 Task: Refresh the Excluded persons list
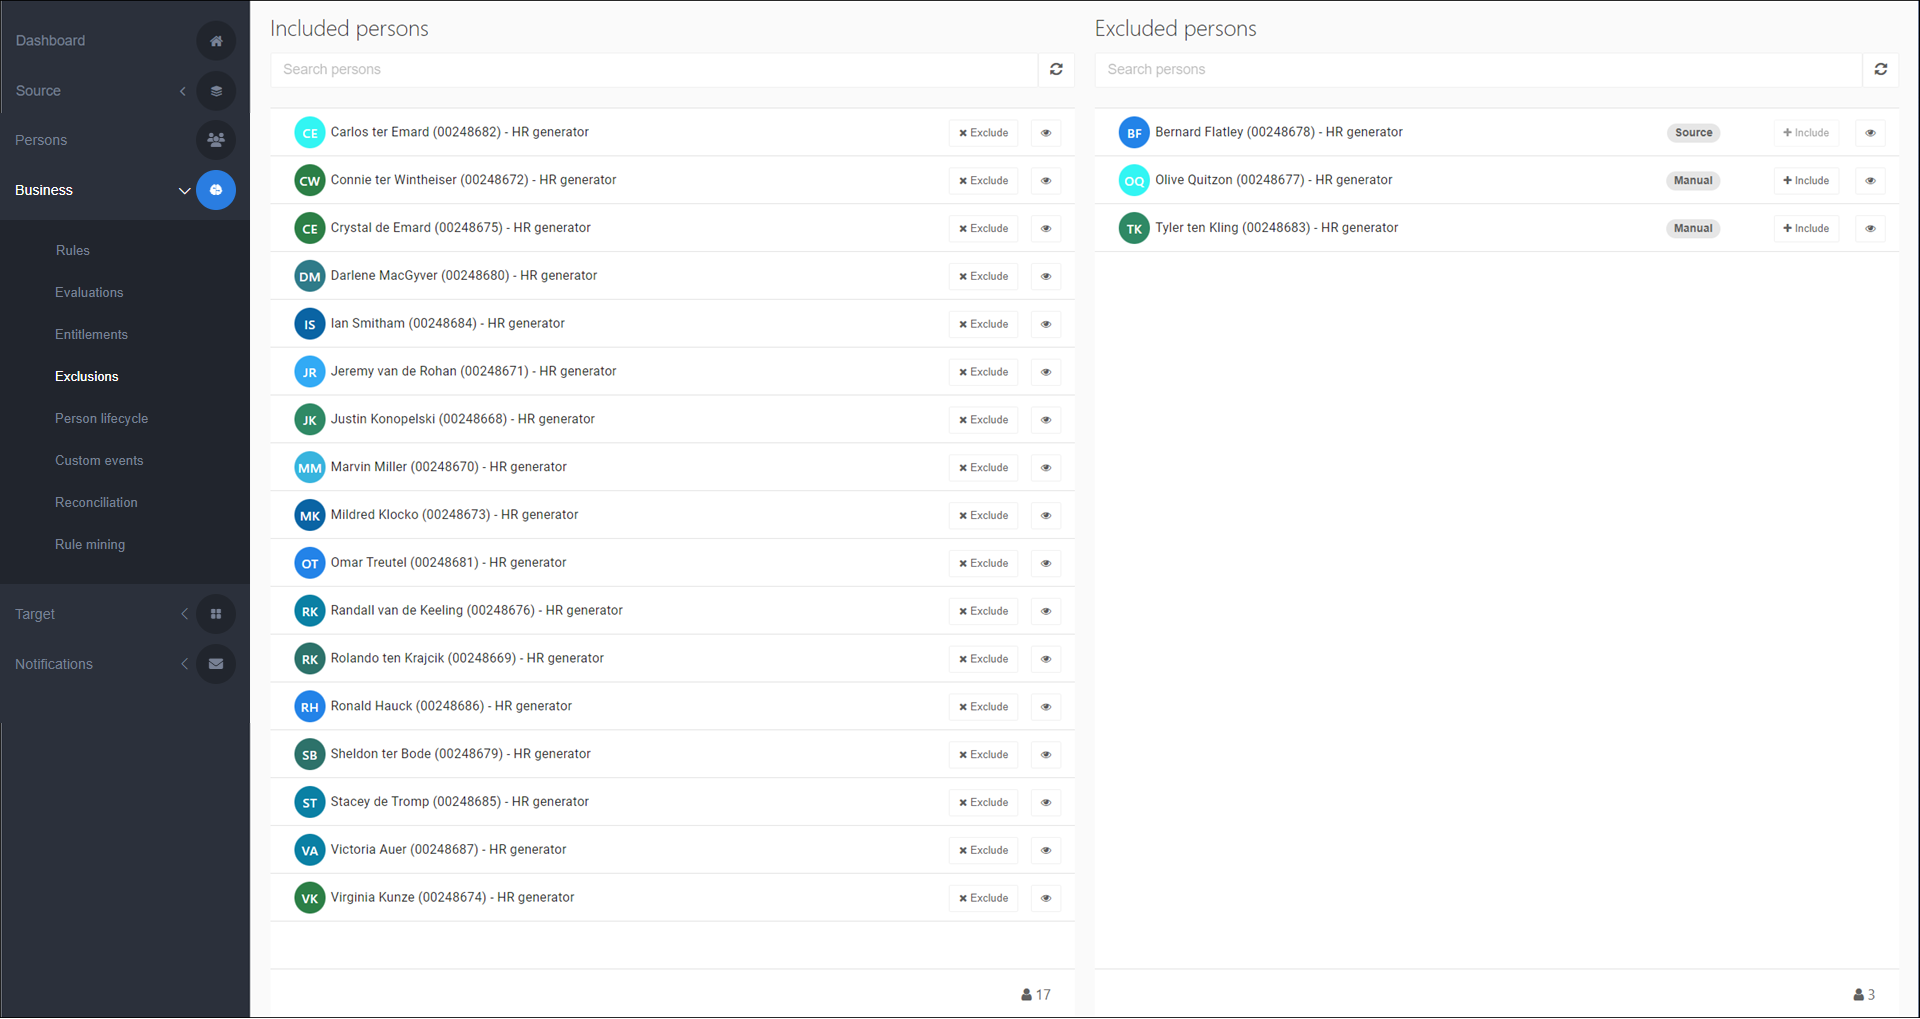pos(1880,70)
